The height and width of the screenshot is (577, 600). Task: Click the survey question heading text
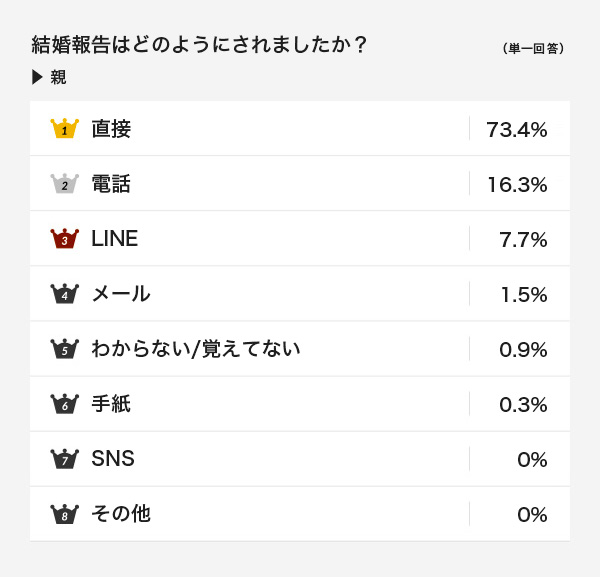tap(199, 44)
